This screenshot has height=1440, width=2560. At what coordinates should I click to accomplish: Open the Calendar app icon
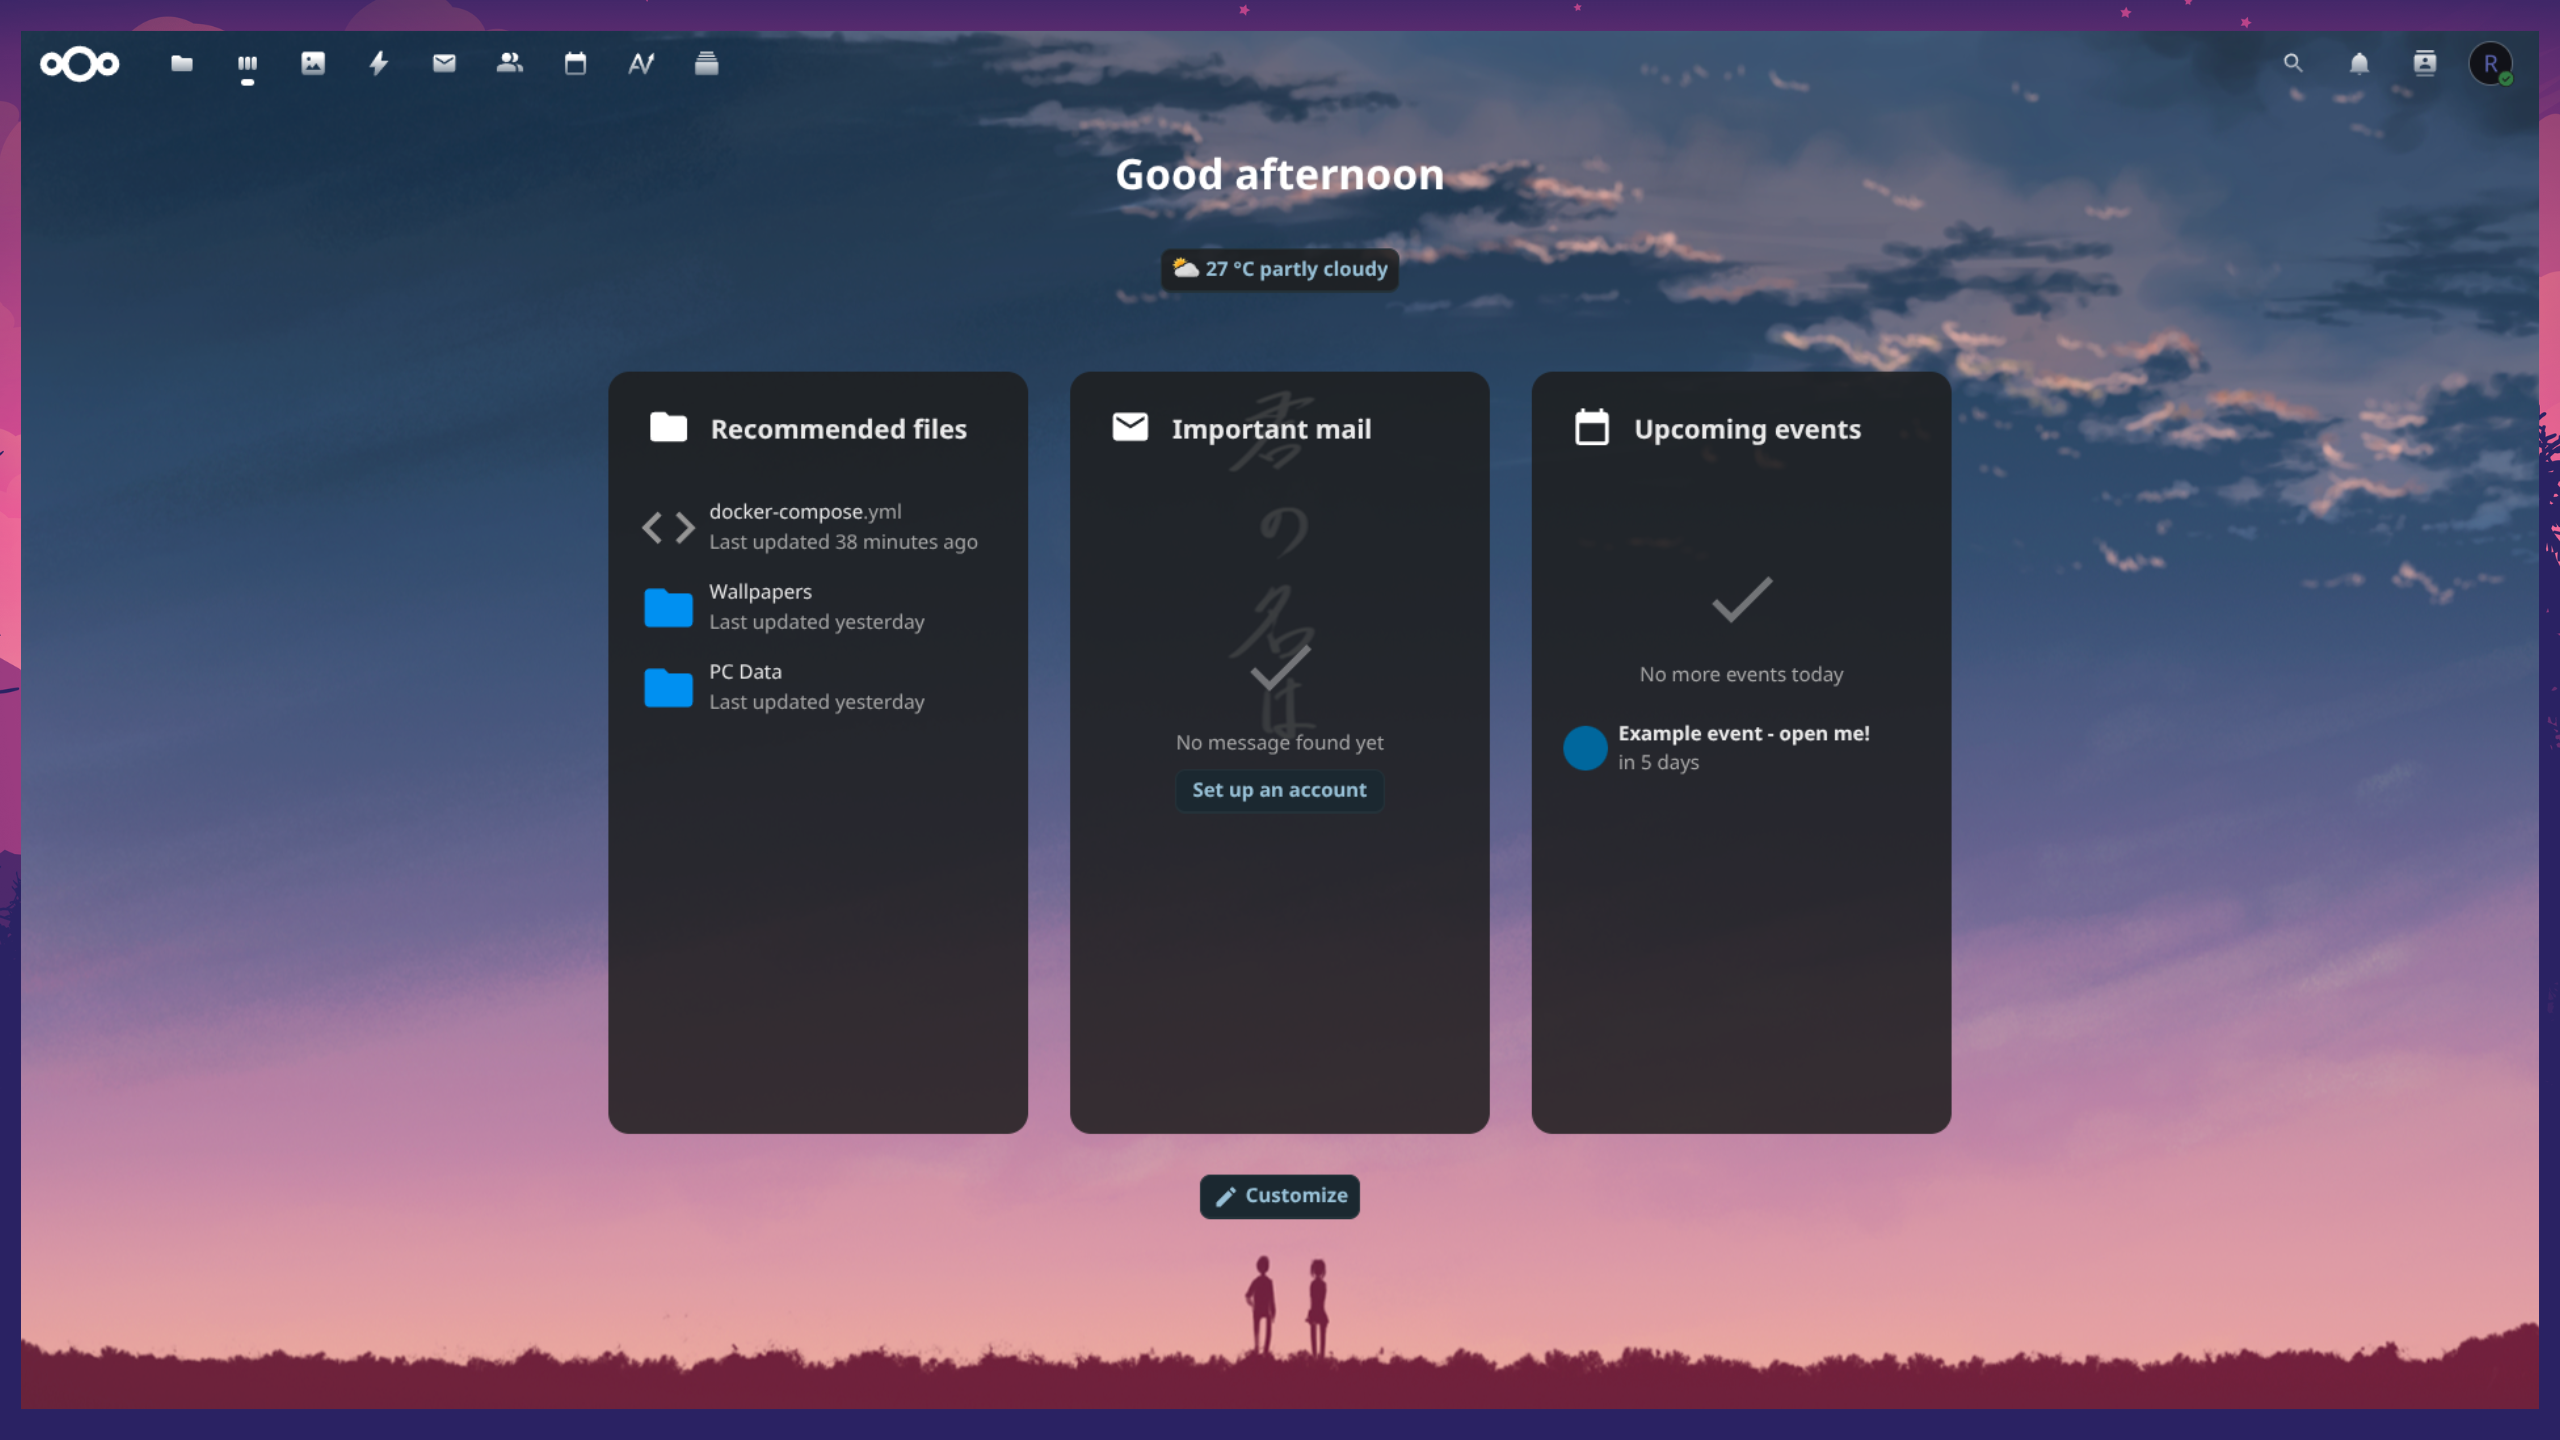575,64
